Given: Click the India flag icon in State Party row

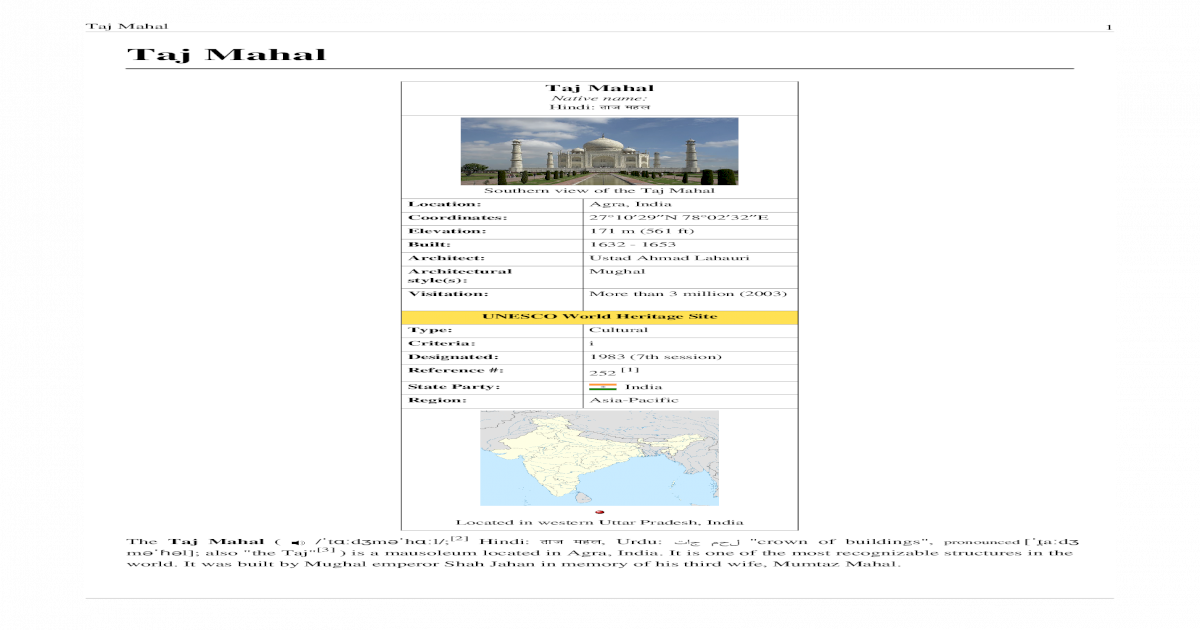Looking at the screenshot, I should tap(602, 387).
